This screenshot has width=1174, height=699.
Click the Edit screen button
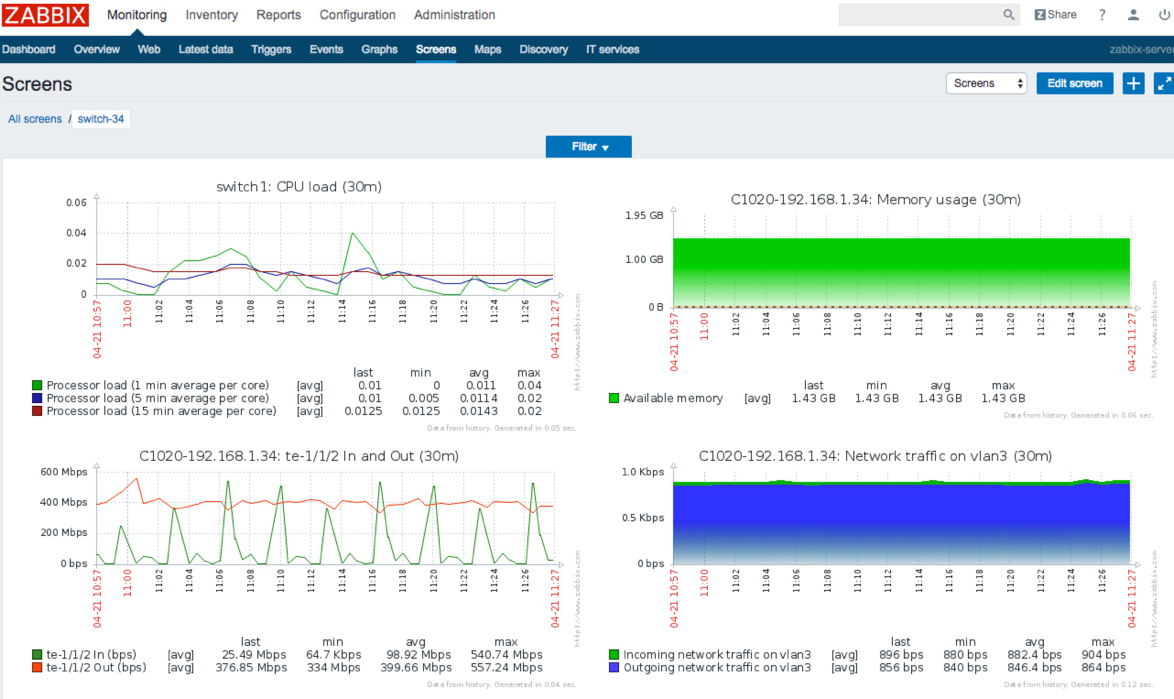click(x=1074, y=83)
